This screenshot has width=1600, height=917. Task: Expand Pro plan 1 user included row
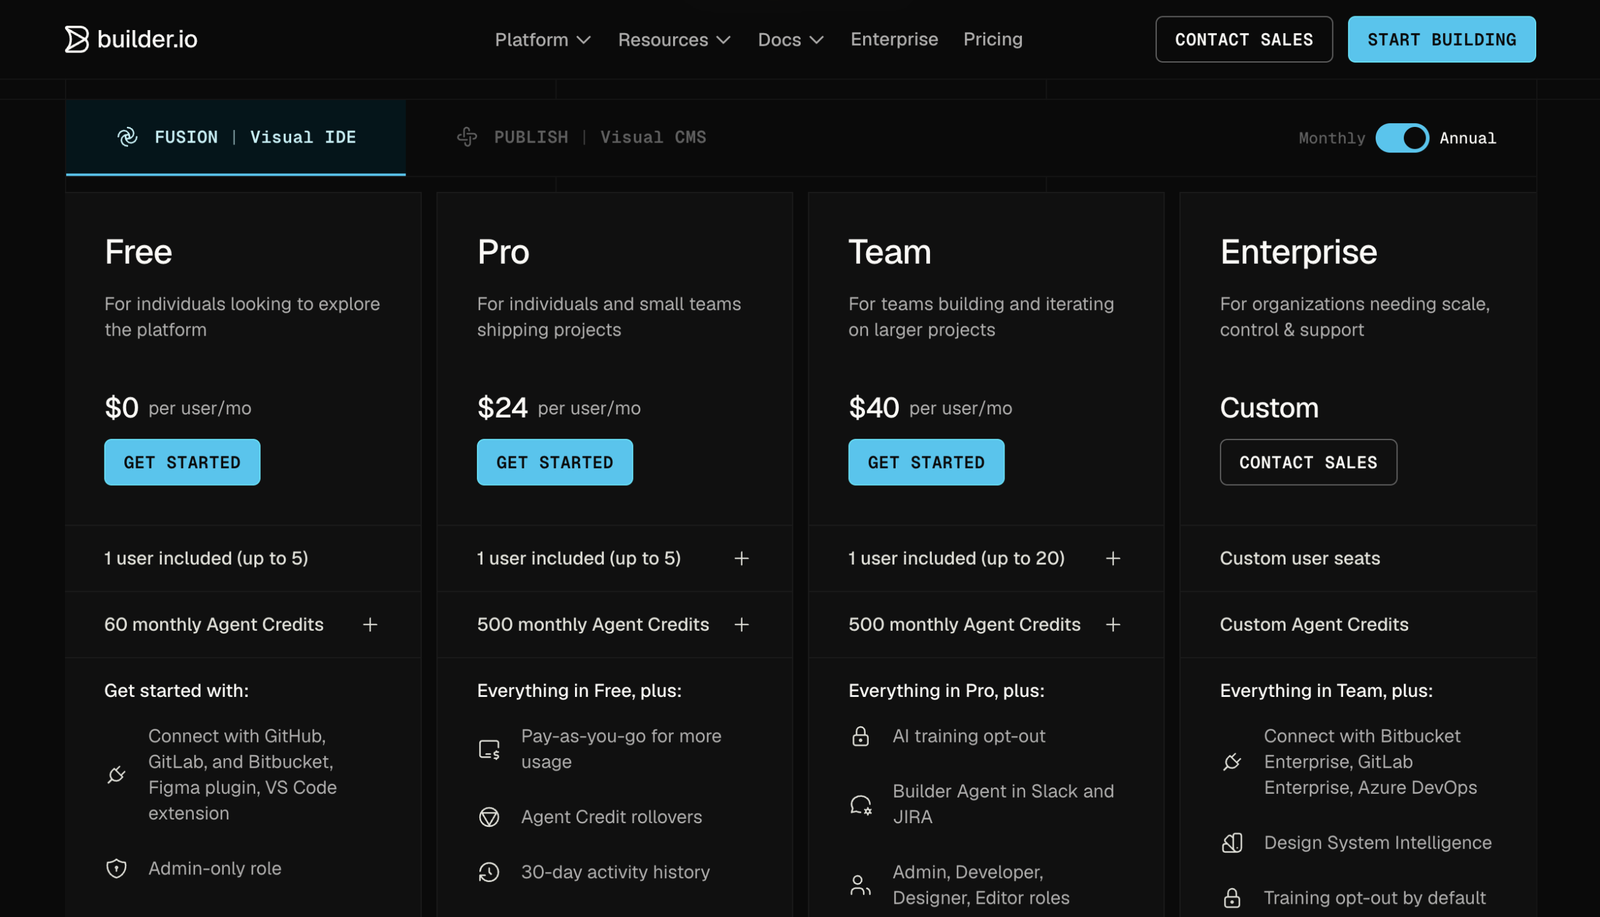(x=741, y=558)
